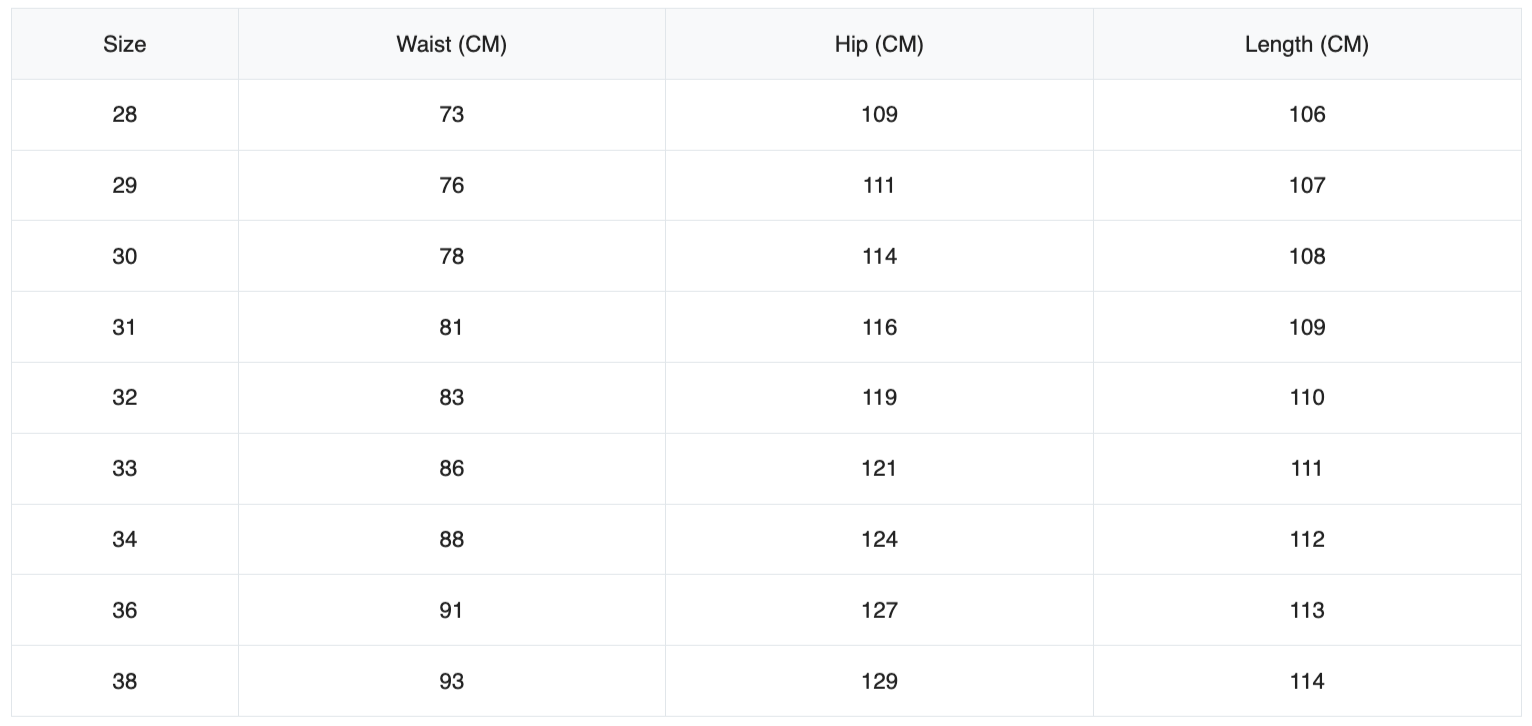Click size 31 in the Size column
The image size is (1532, 726).
click(x=124, y=327)
